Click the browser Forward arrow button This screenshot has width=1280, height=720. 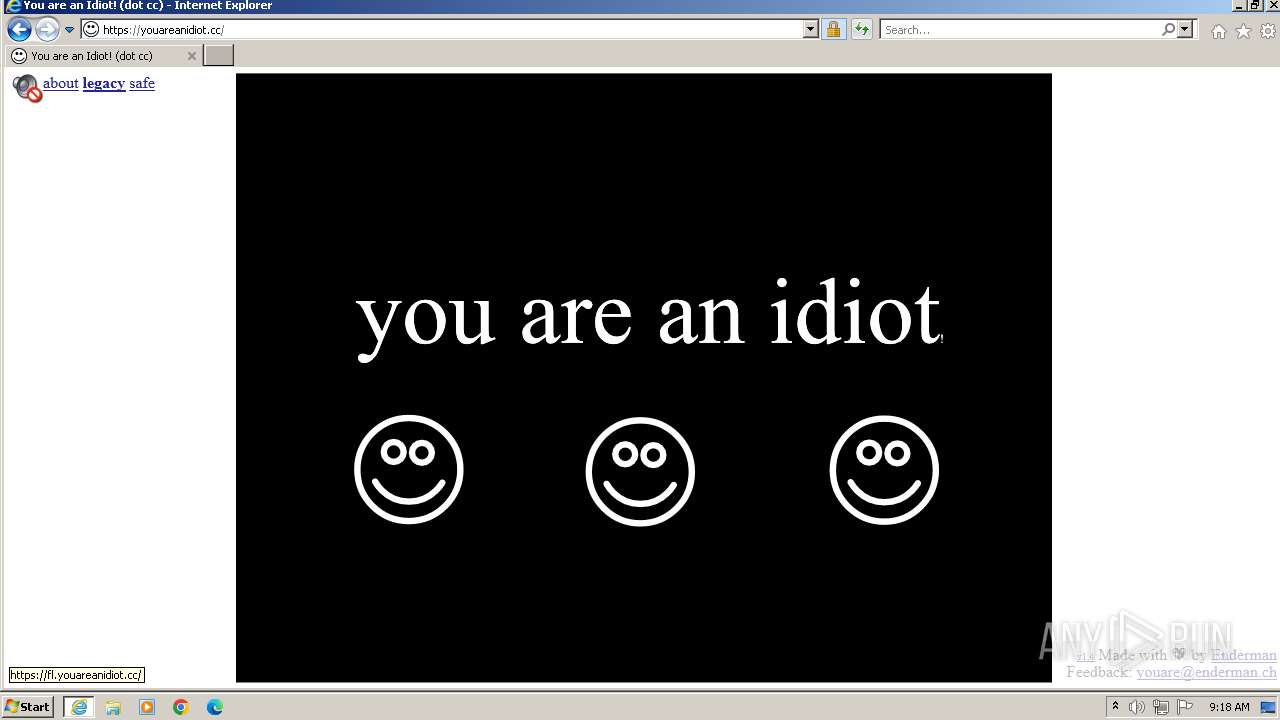[x=47, y=29]
